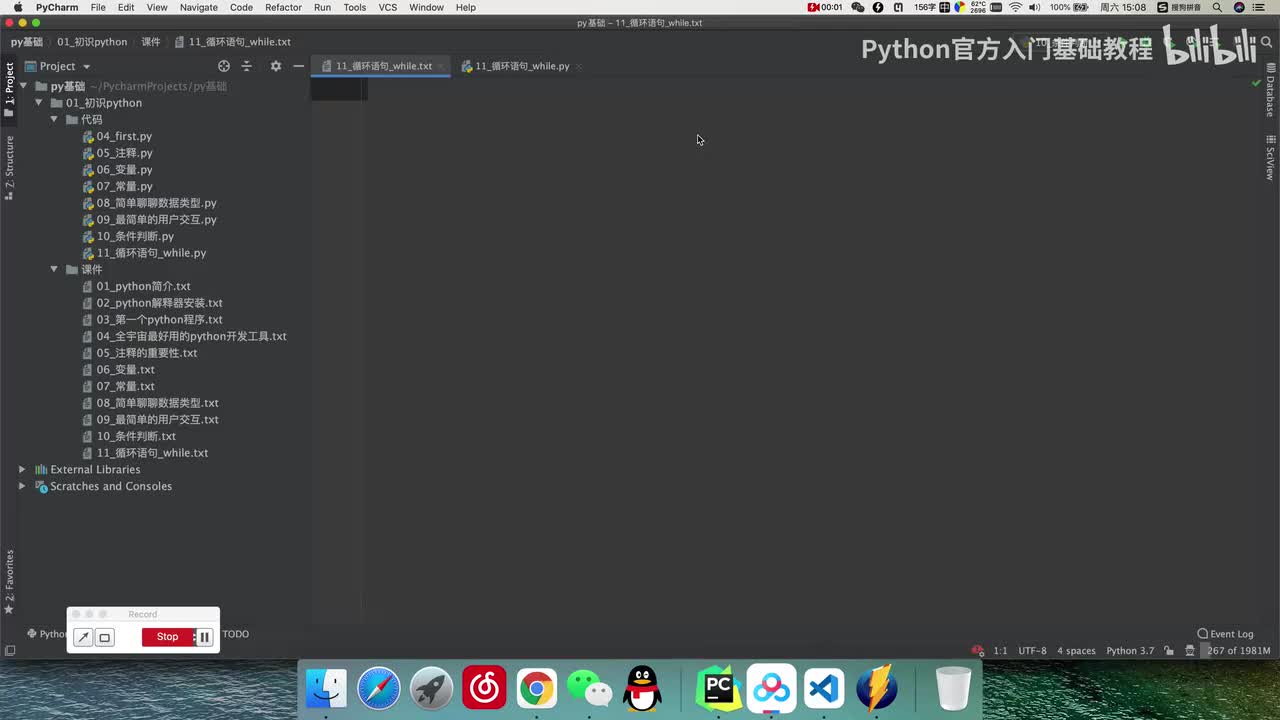Open the VCS menu
The height and width of the screenshot is (720, 1280).
[387, 7]
